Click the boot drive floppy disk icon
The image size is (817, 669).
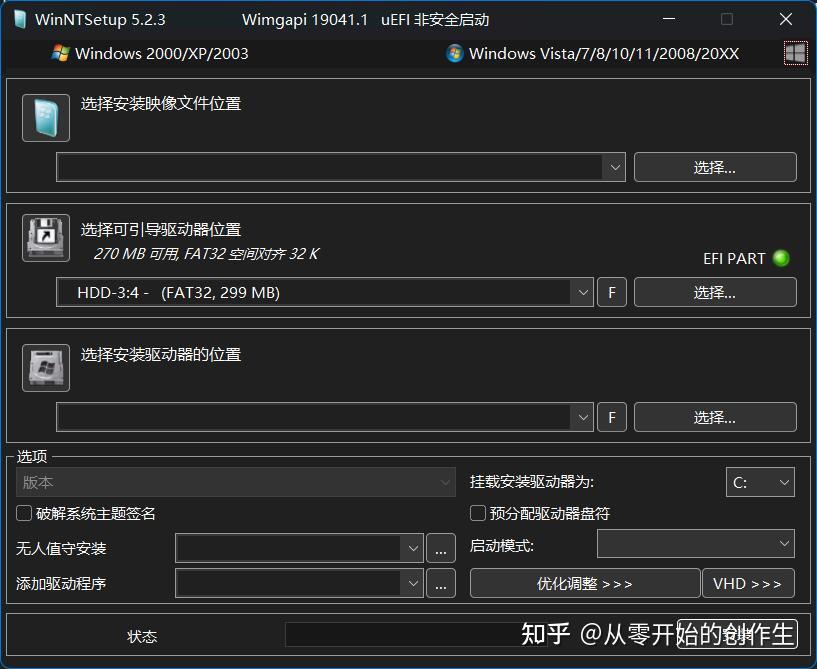(x=45, y=237)
